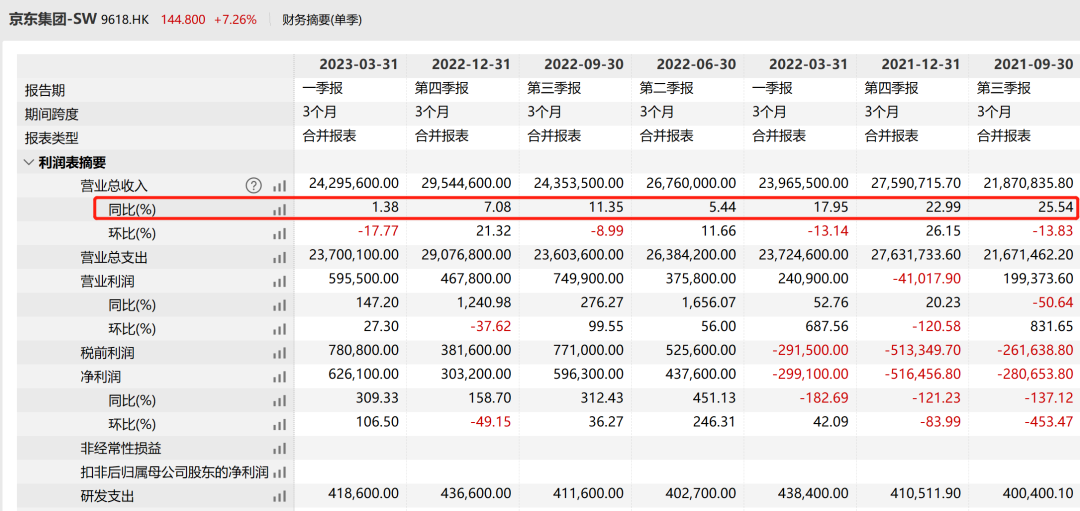Click revenue cell 29,544,600.00

coord(466,183)
